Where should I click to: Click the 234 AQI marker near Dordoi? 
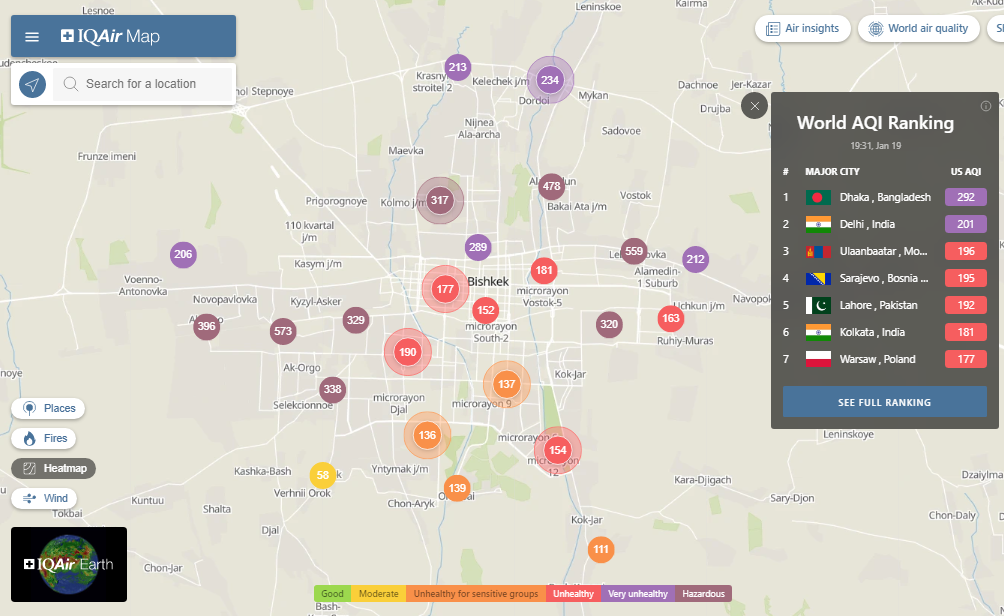(550, 80)
